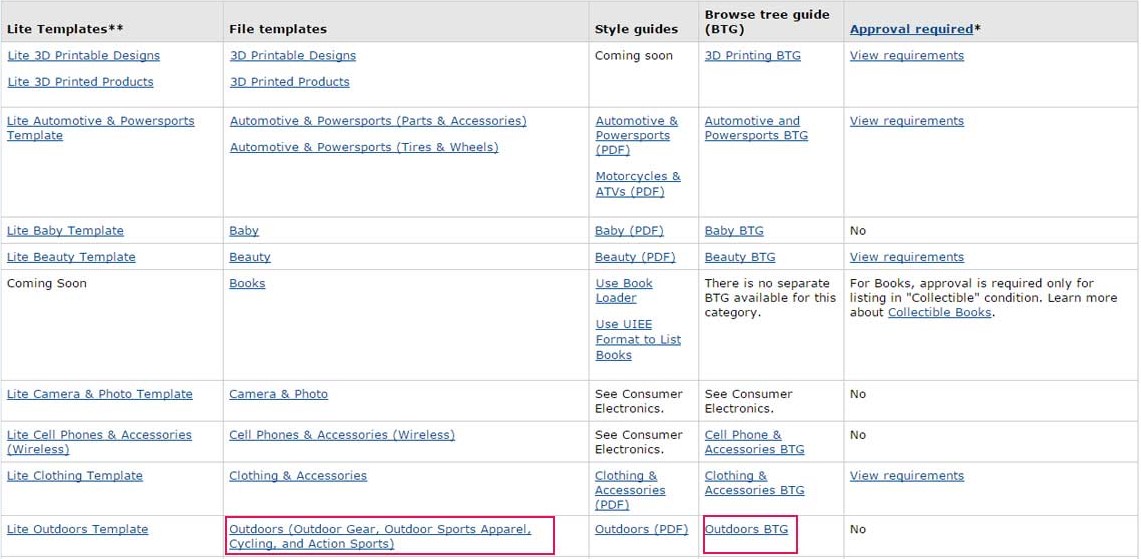Open the Outdoors BTG link
The height and width of the screenshot is (559, 1141).
pos(746,529)
